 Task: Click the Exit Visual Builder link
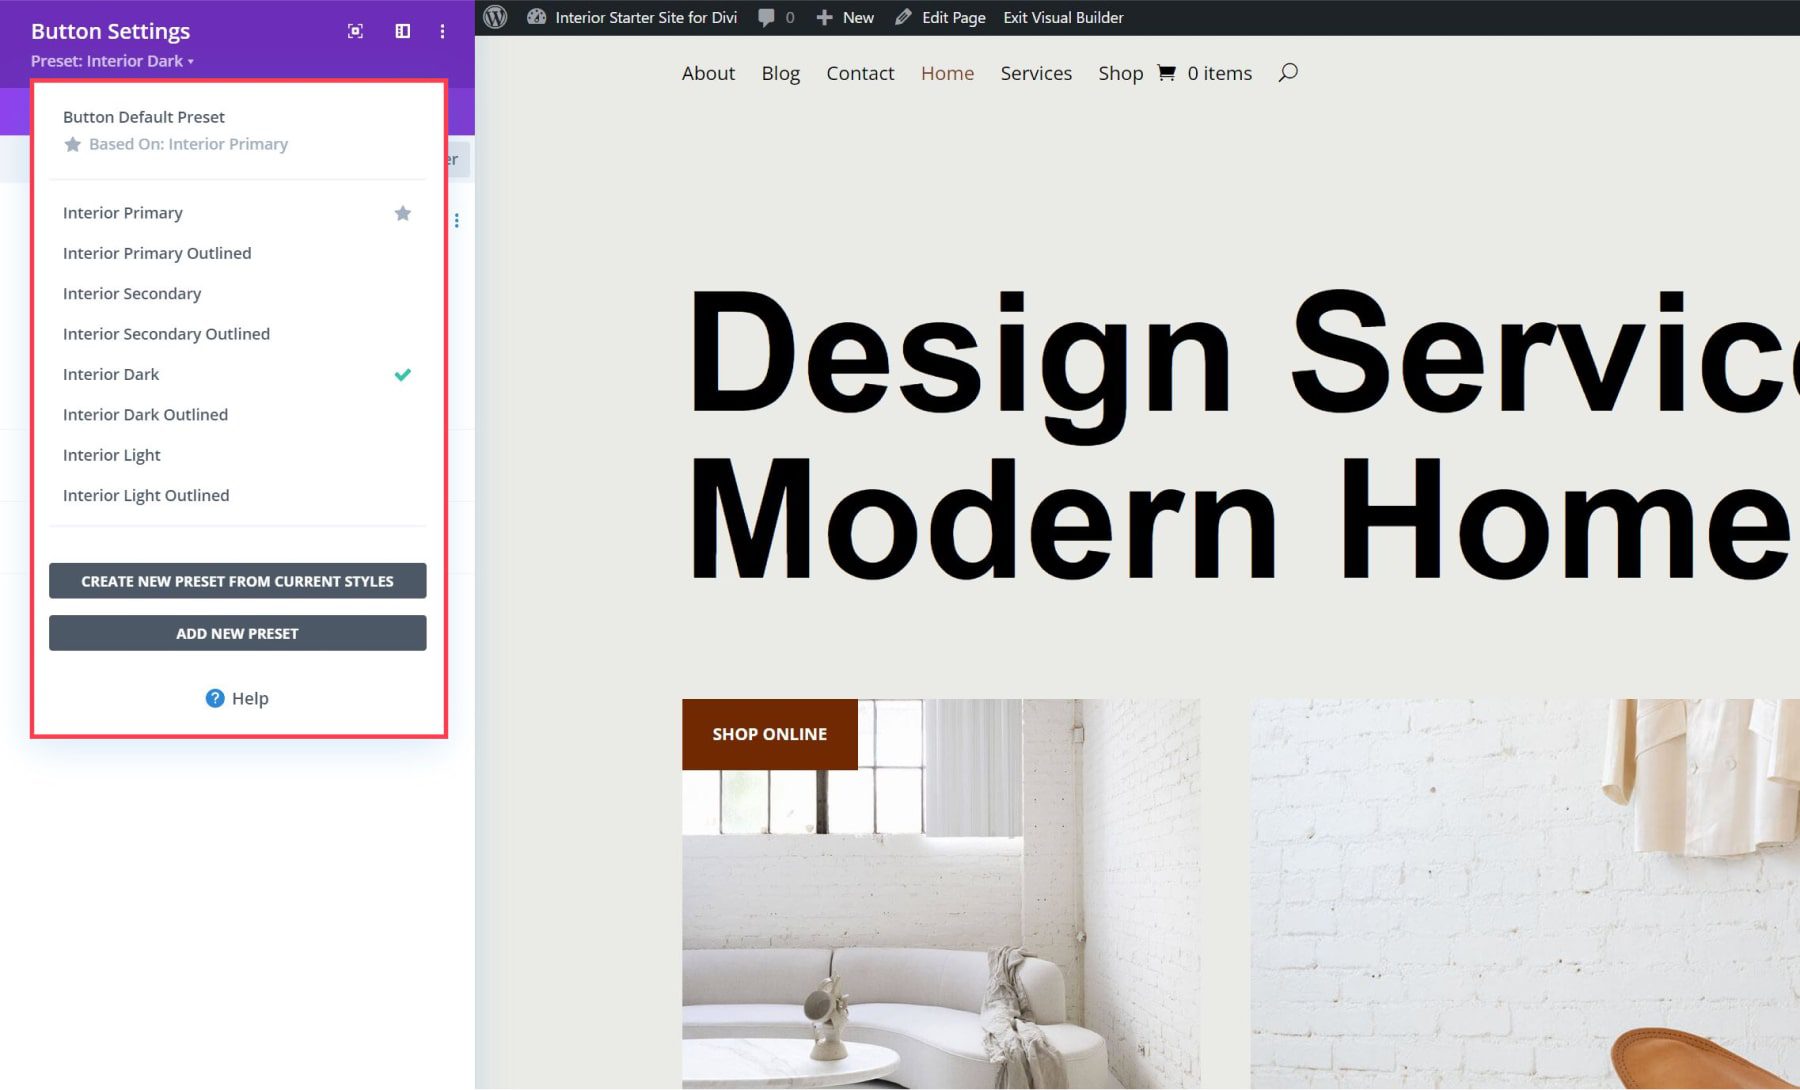tap(1062, 17)
